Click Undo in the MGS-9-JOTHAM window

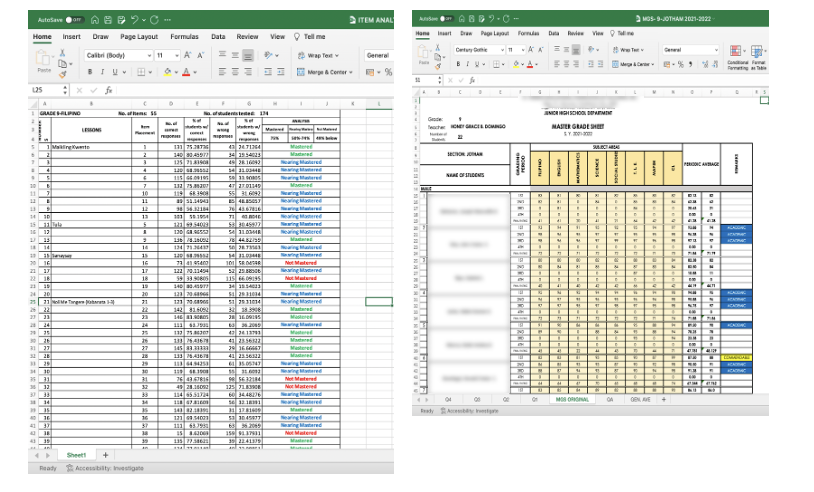click(x=491, y=19)
